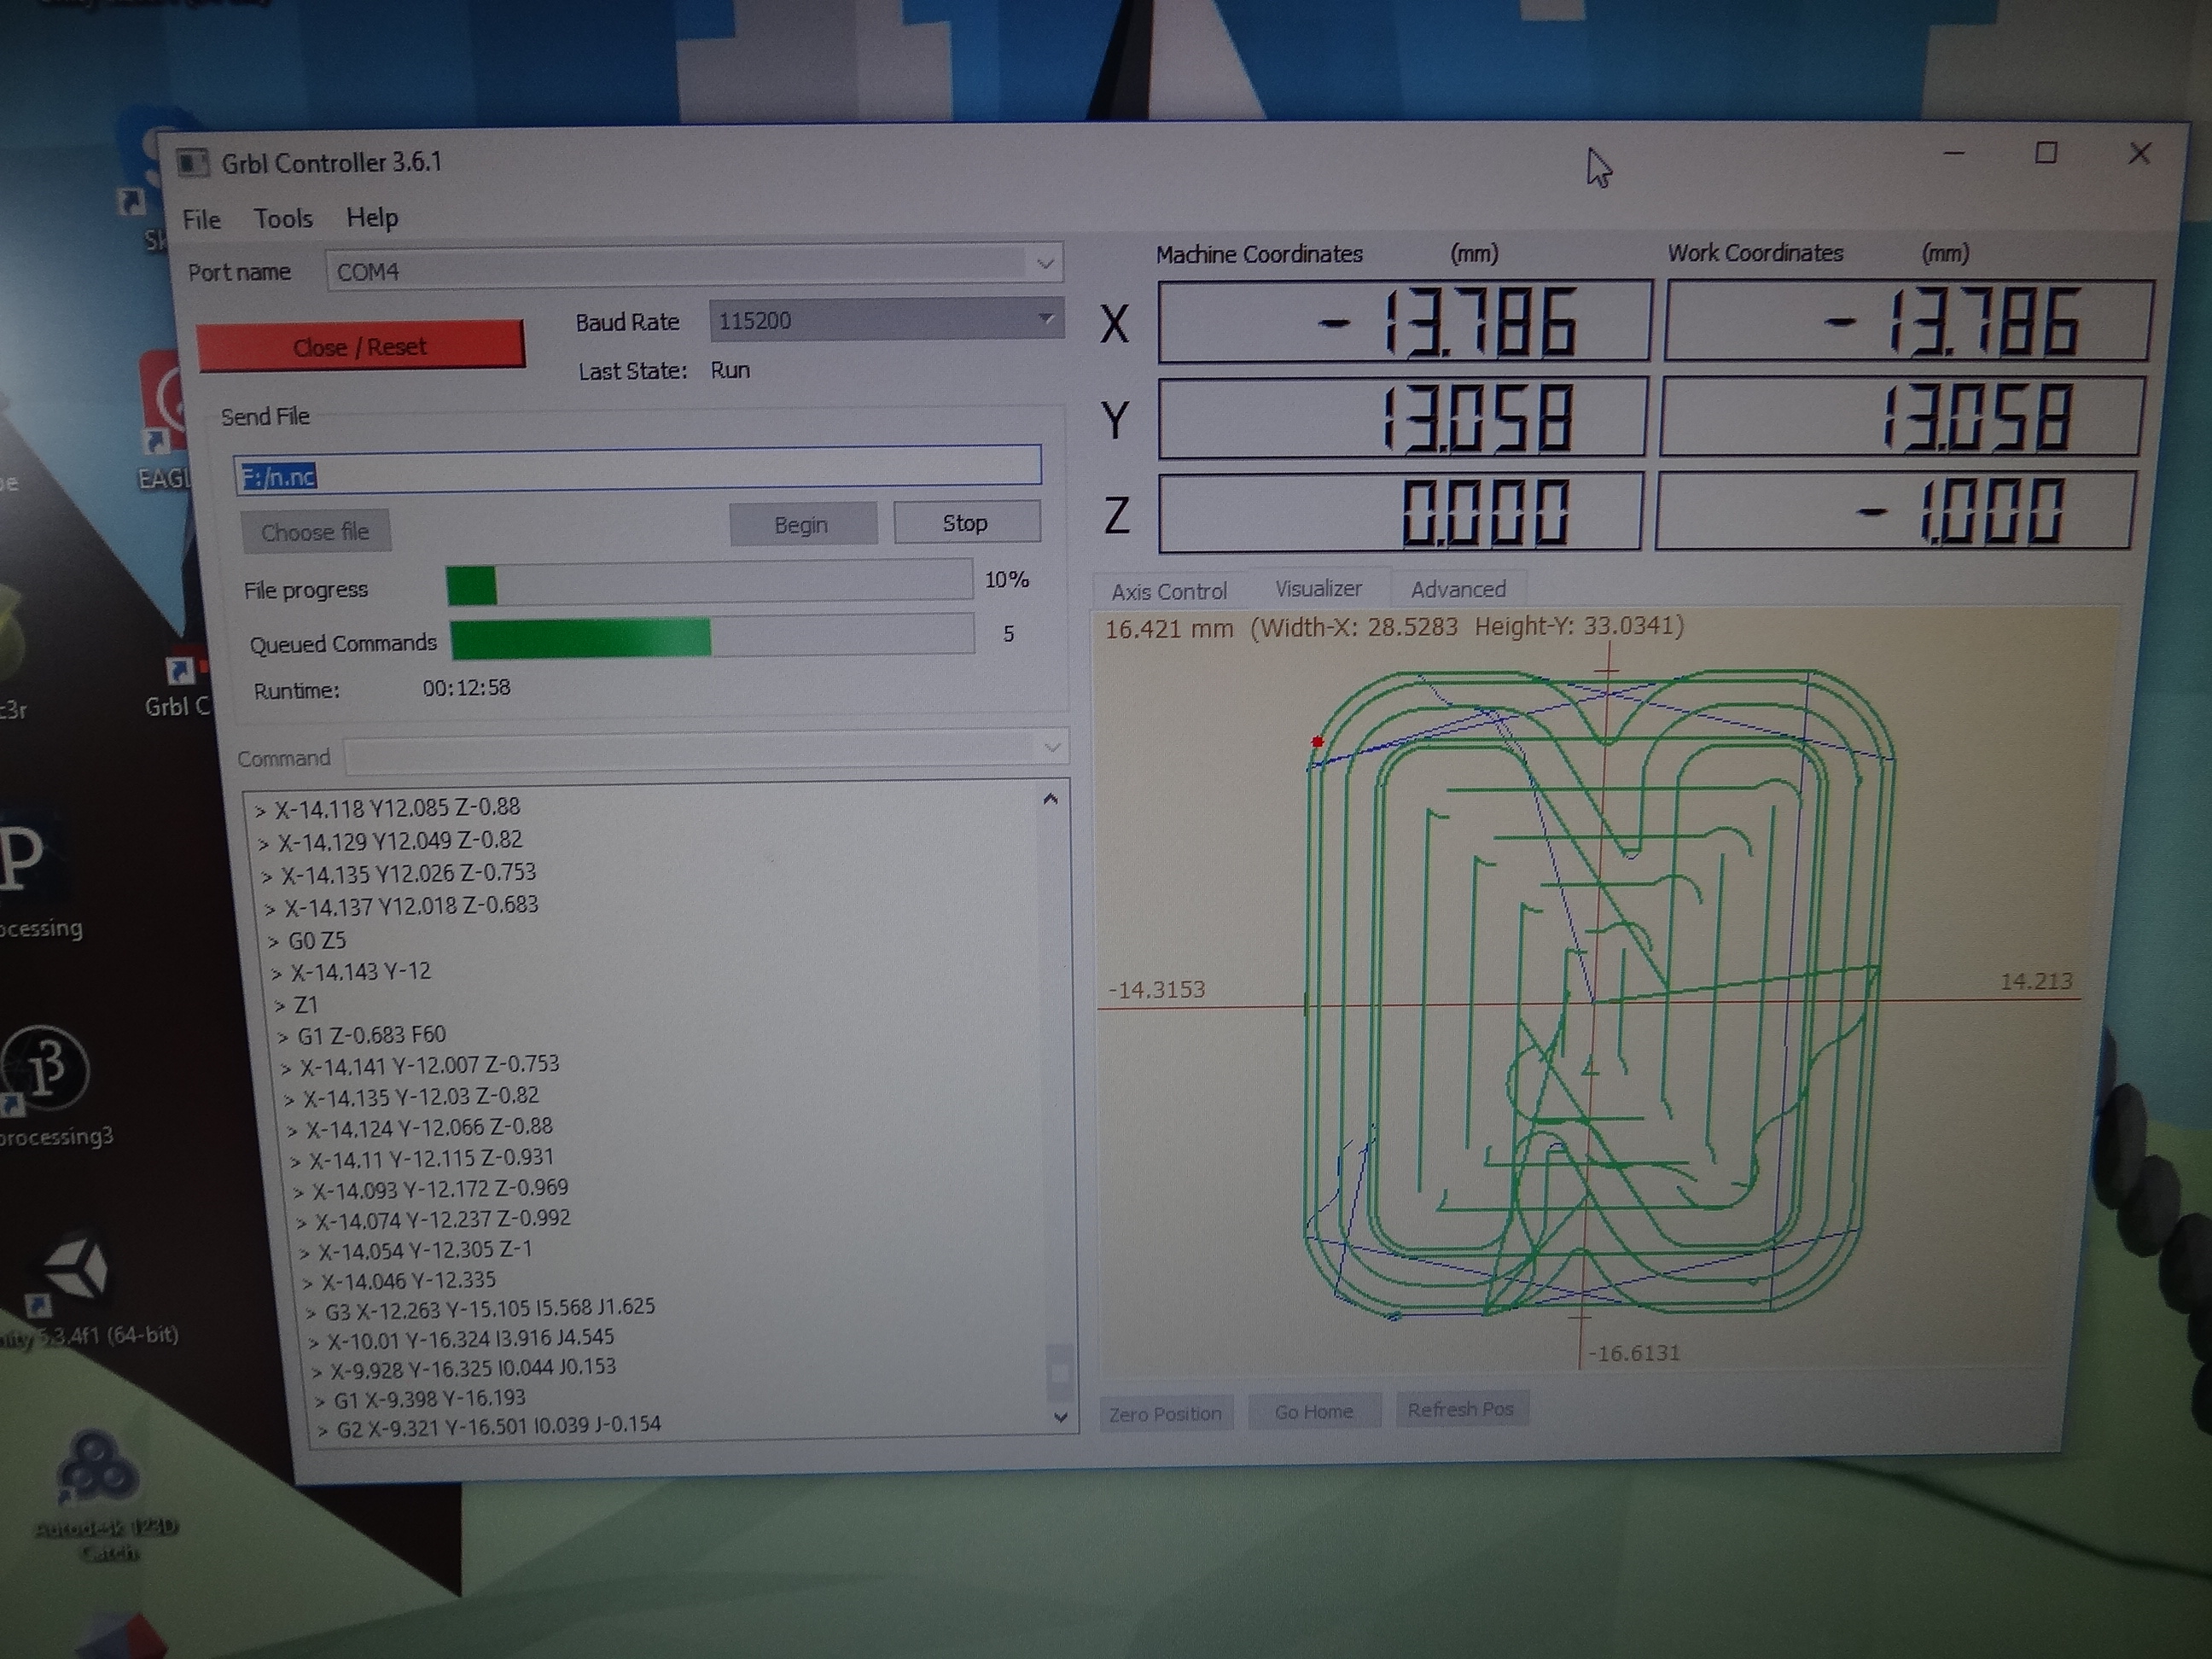Screen dimensions: 2212x1659
Task: Maximize the Grbl Controller window
Action: click(2046, 153)
